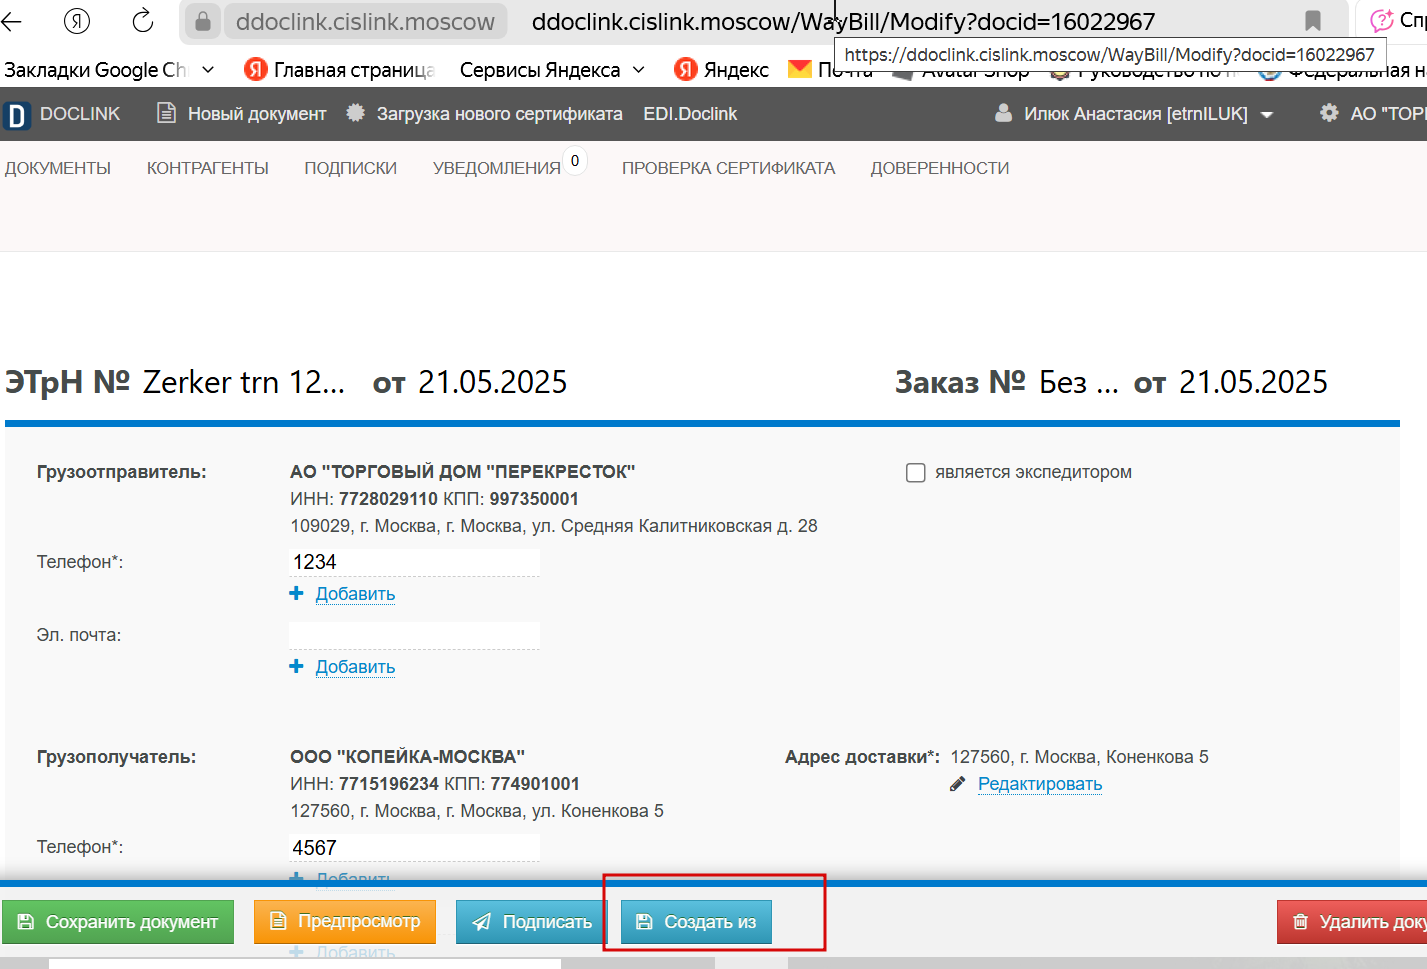Expand the Закладки Google Chrome folder arrow

[208, 69]
